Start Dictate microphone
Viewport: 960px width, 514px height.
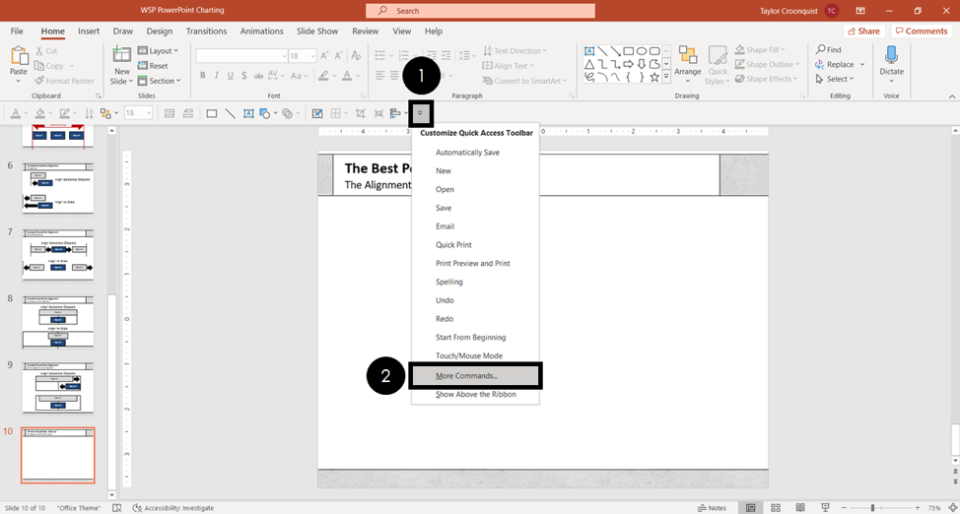[x=891, y=61]
